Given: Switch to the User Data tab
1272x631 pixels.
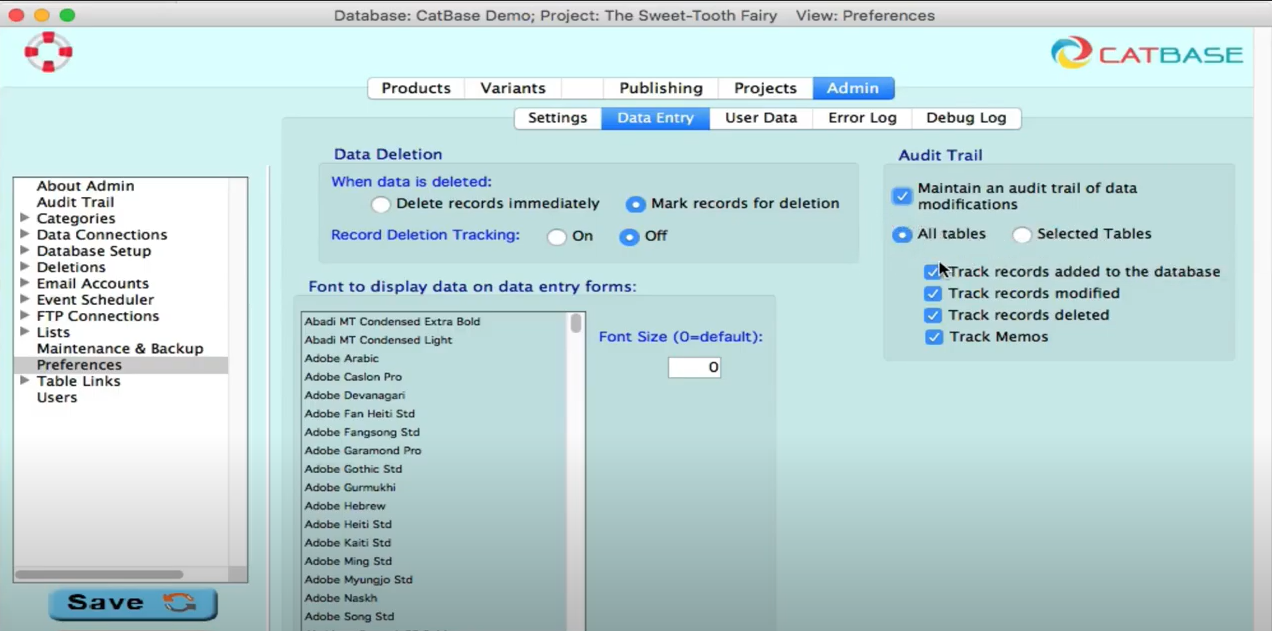Looking at the screenshot, I should point(760,118).
